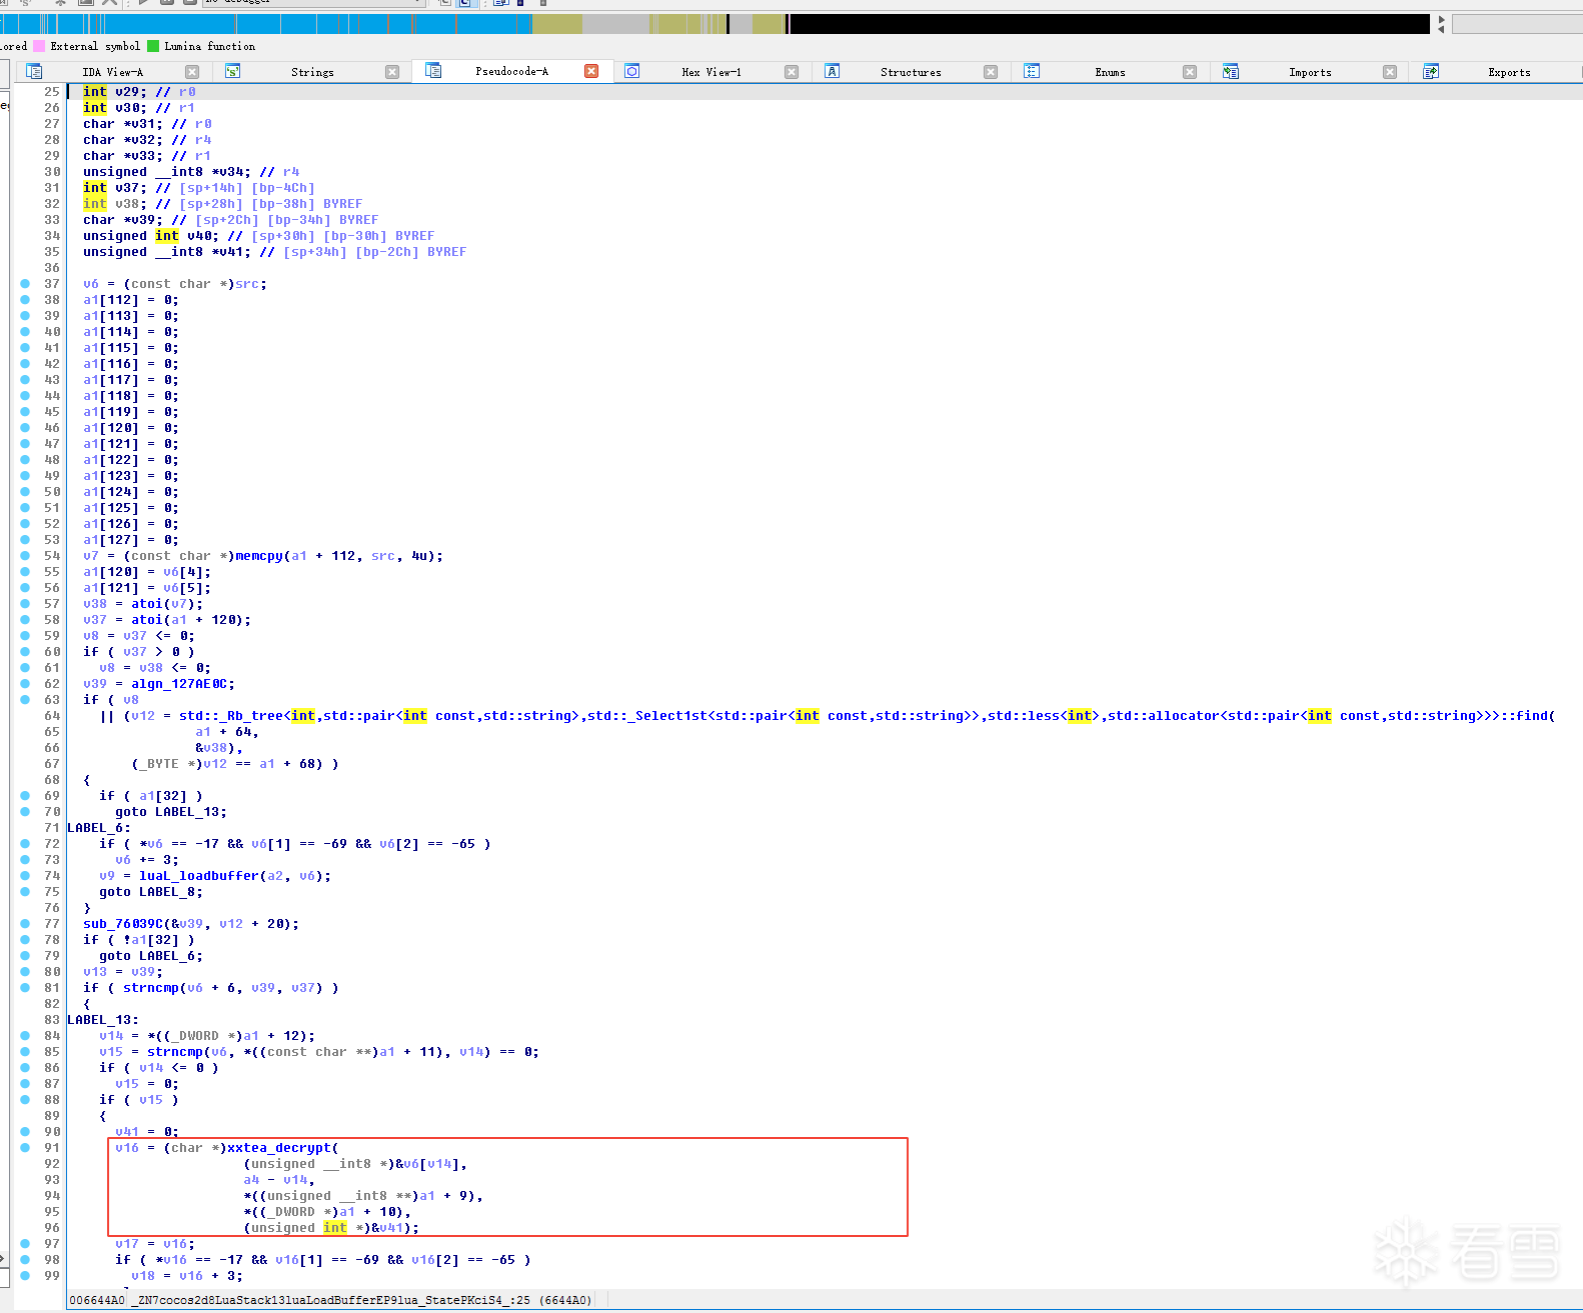Click the Strings tab icon
This screenshot has width=1583, height=1313.
pos(232,71)
